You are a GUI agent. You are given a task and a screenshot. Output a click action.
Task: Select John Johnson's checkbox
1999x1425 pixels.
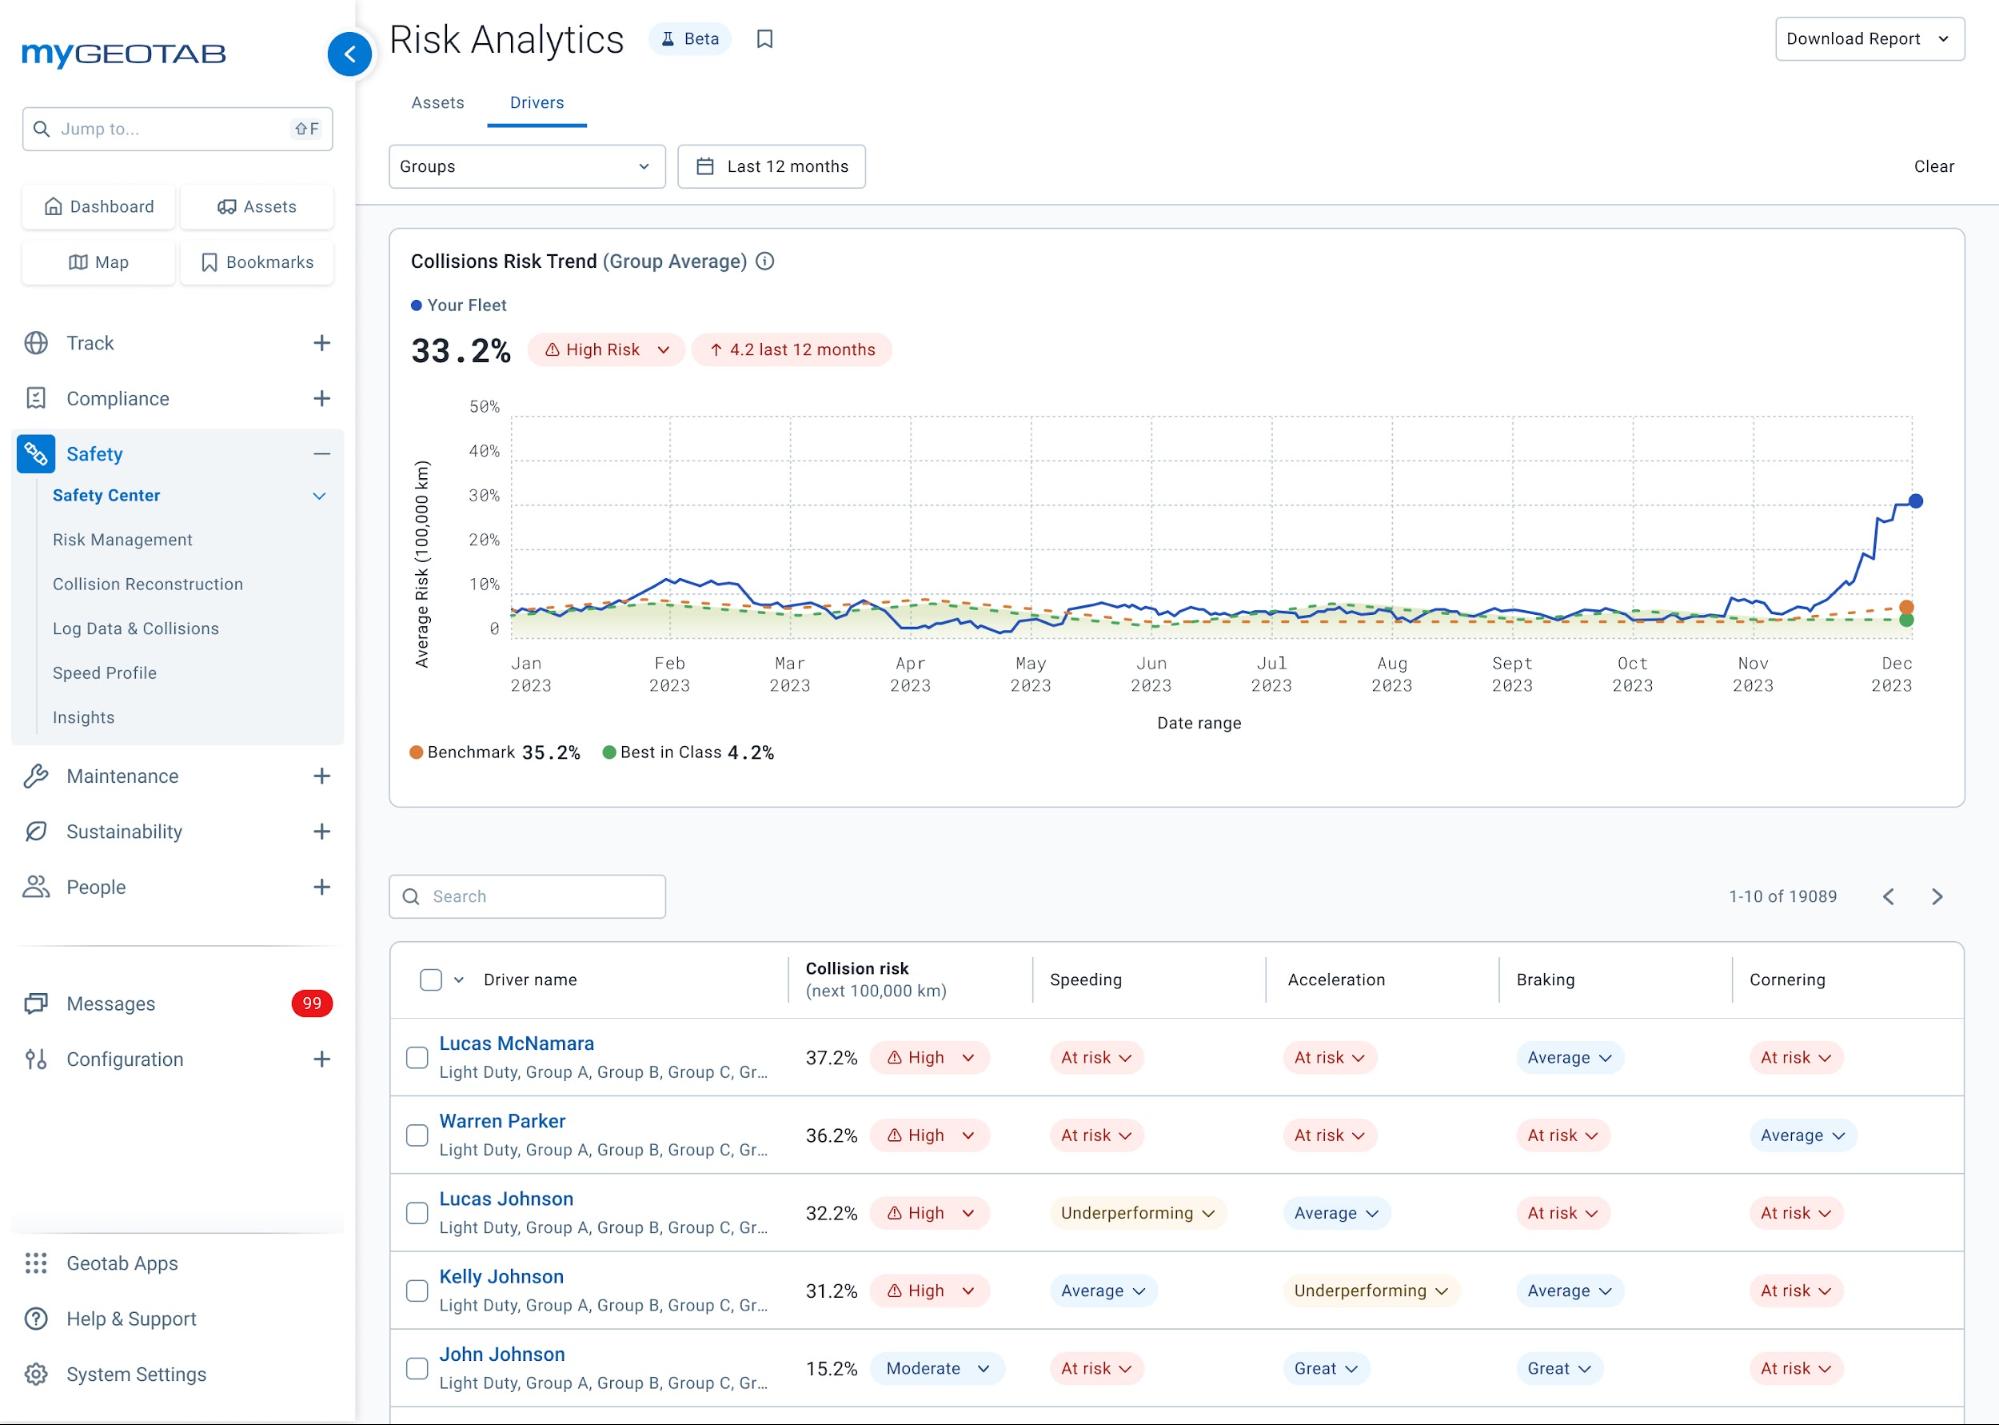click(x=416, y=1368)
